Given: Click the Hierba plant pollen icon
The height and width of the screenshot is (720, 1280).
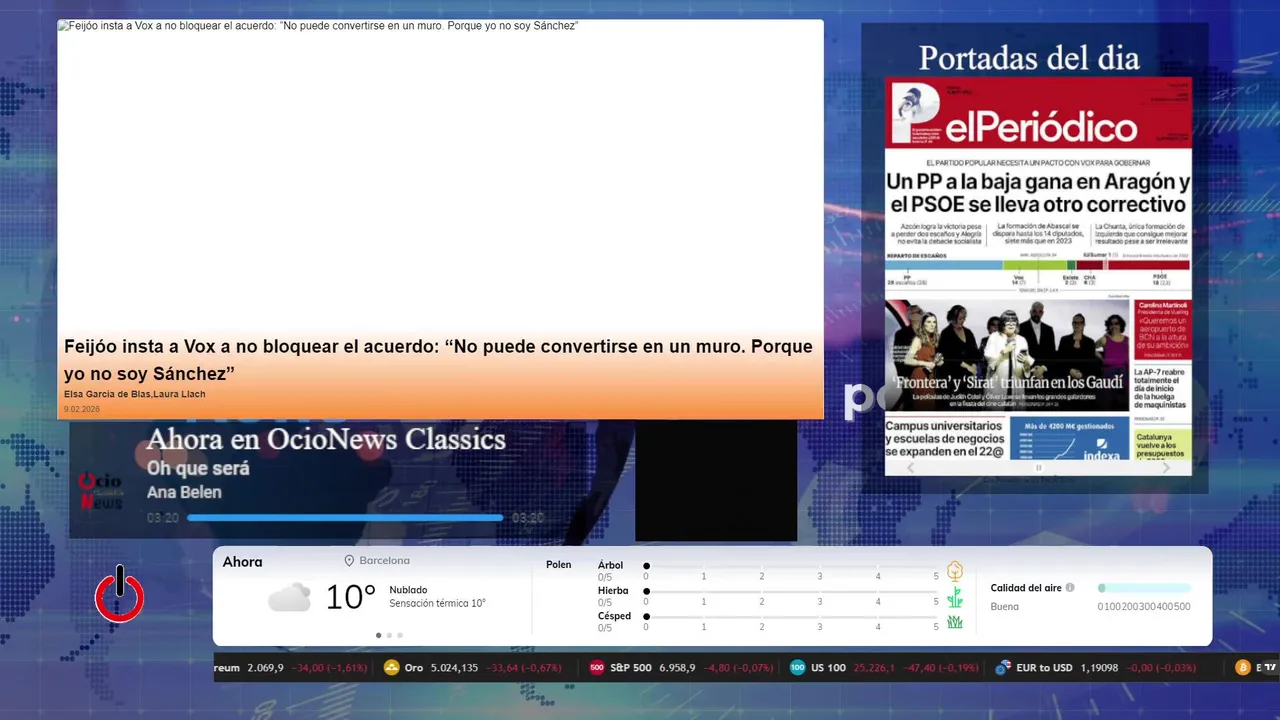Looking at the screenshot, I should pos(955,597).
